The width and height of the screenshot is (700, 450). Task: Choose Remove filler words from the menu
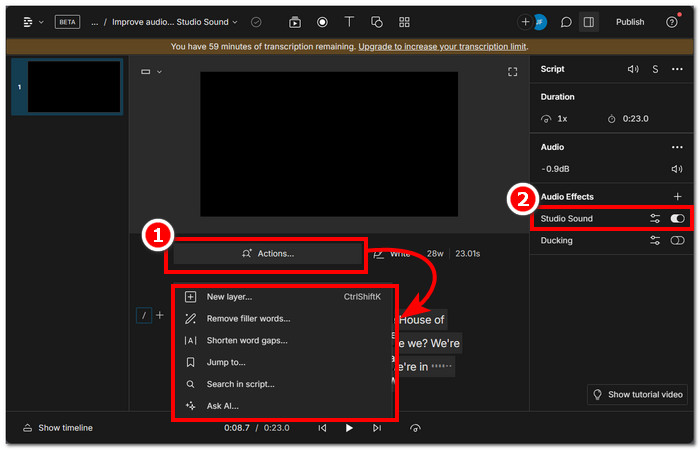tap(248, 318)
